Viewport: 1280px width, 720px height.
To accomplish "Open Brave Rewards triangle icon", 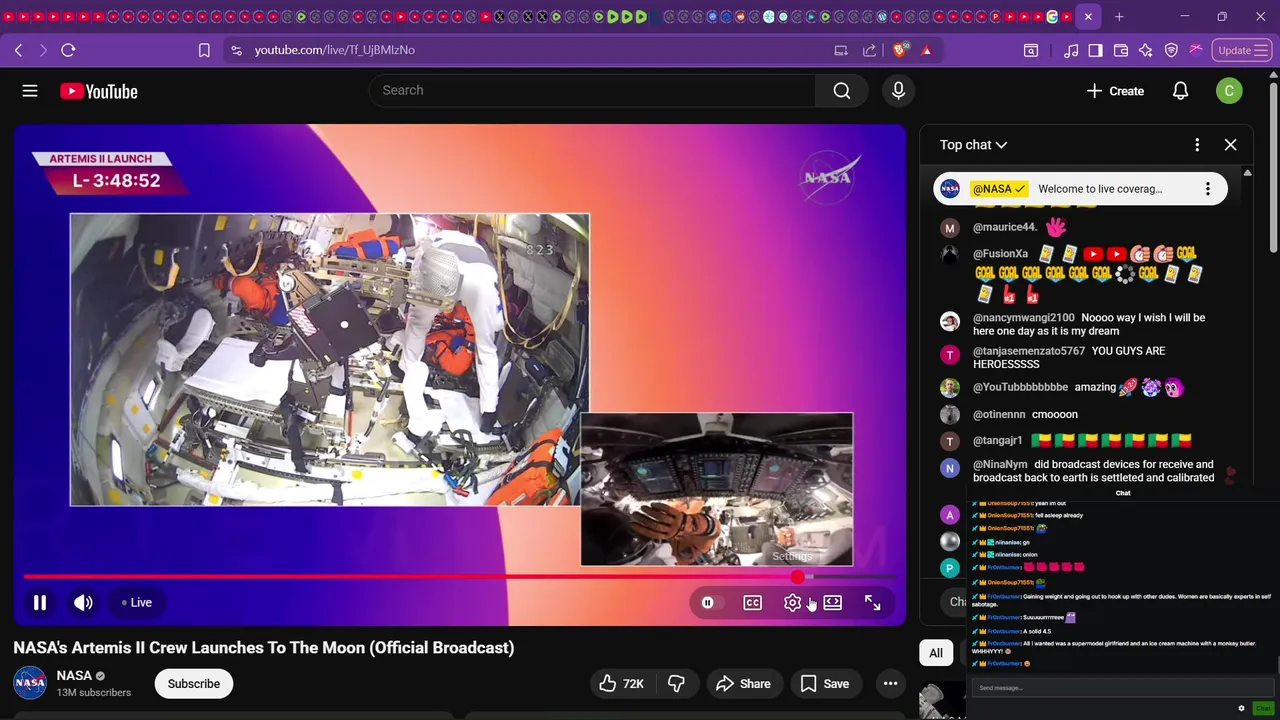I will [x=926, y=50].
